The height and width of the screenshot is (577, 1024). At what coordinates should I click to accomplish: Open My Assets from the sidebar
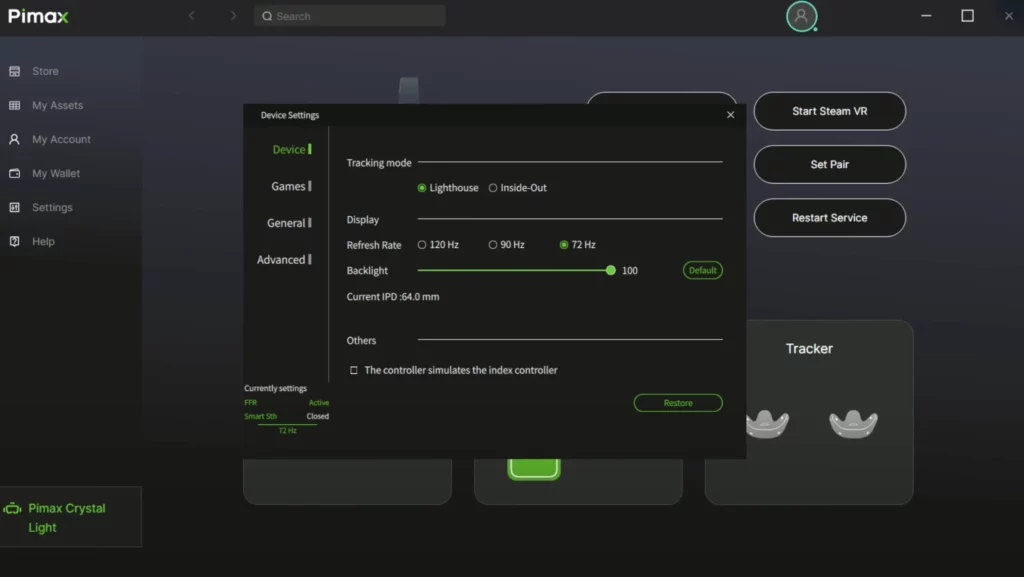[x=57, y=105]
